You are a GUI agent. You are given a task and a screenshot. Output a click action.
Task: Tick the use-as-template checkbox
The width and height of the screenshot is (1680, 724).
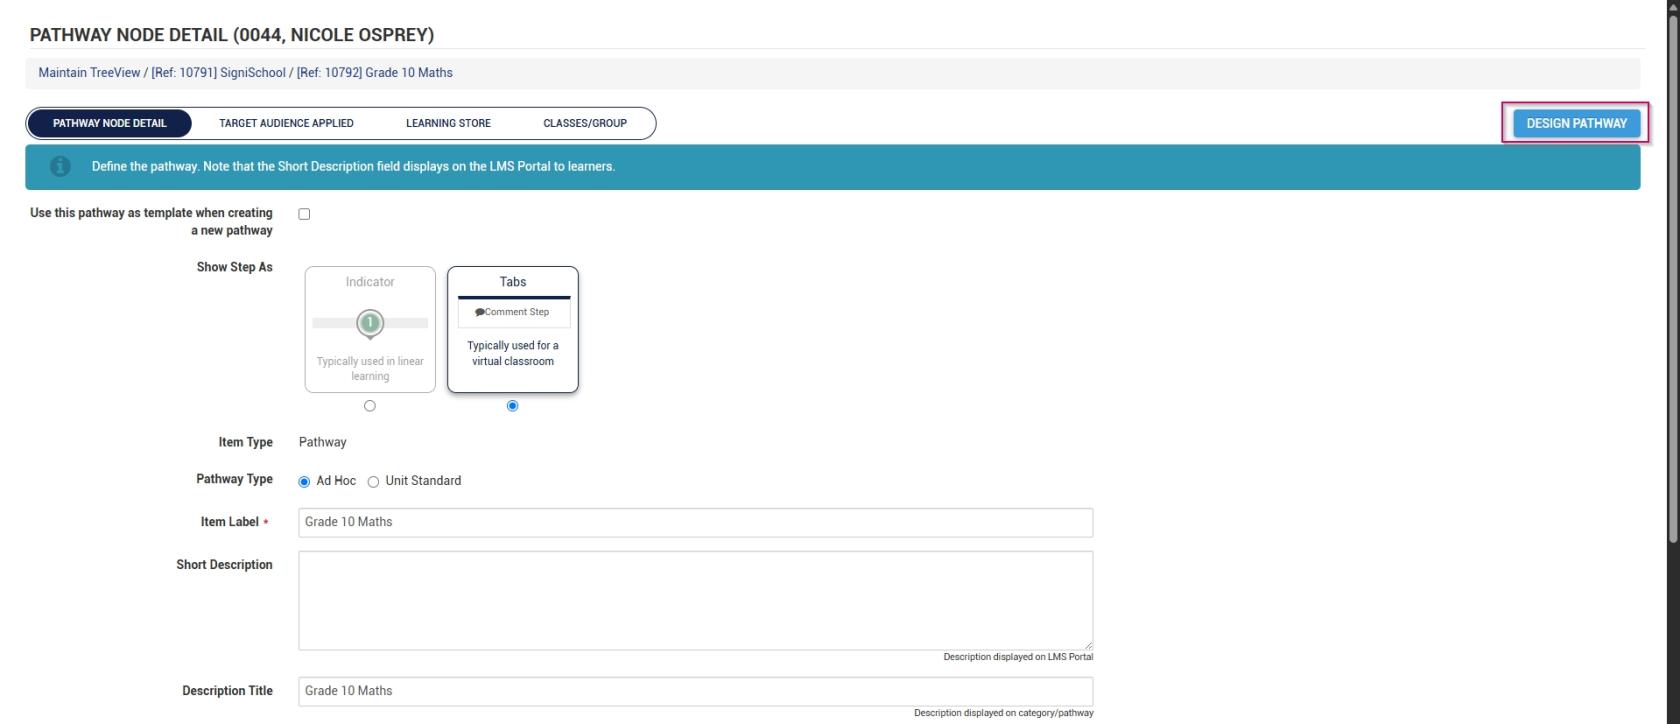tap(304, 214)
